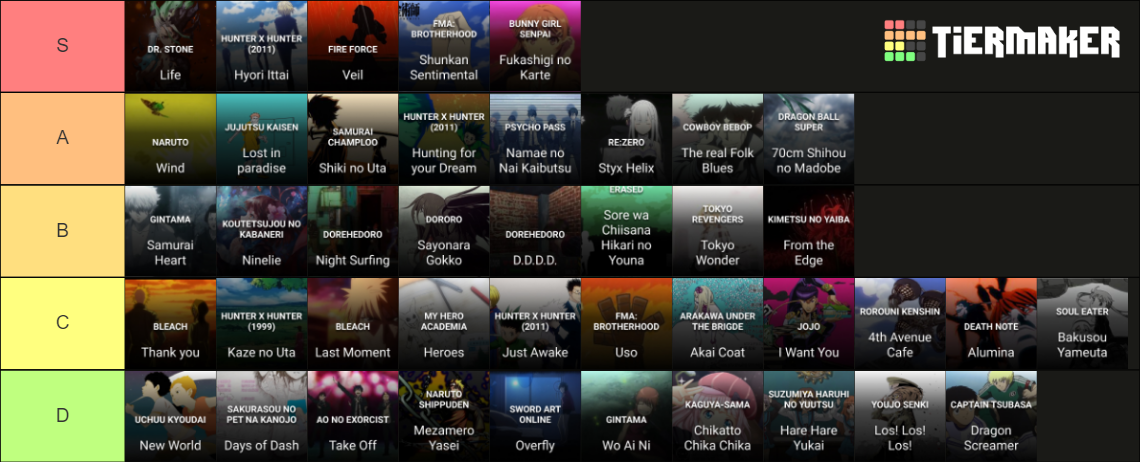Click the Sayonara Gokko thumbnail
Screen dimensions: 1140x462
tap(443, 231)
